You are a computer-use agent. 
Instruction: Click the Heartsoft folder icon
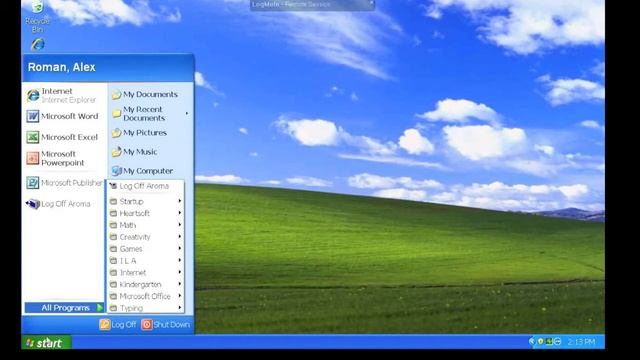(x=113, y=213)
